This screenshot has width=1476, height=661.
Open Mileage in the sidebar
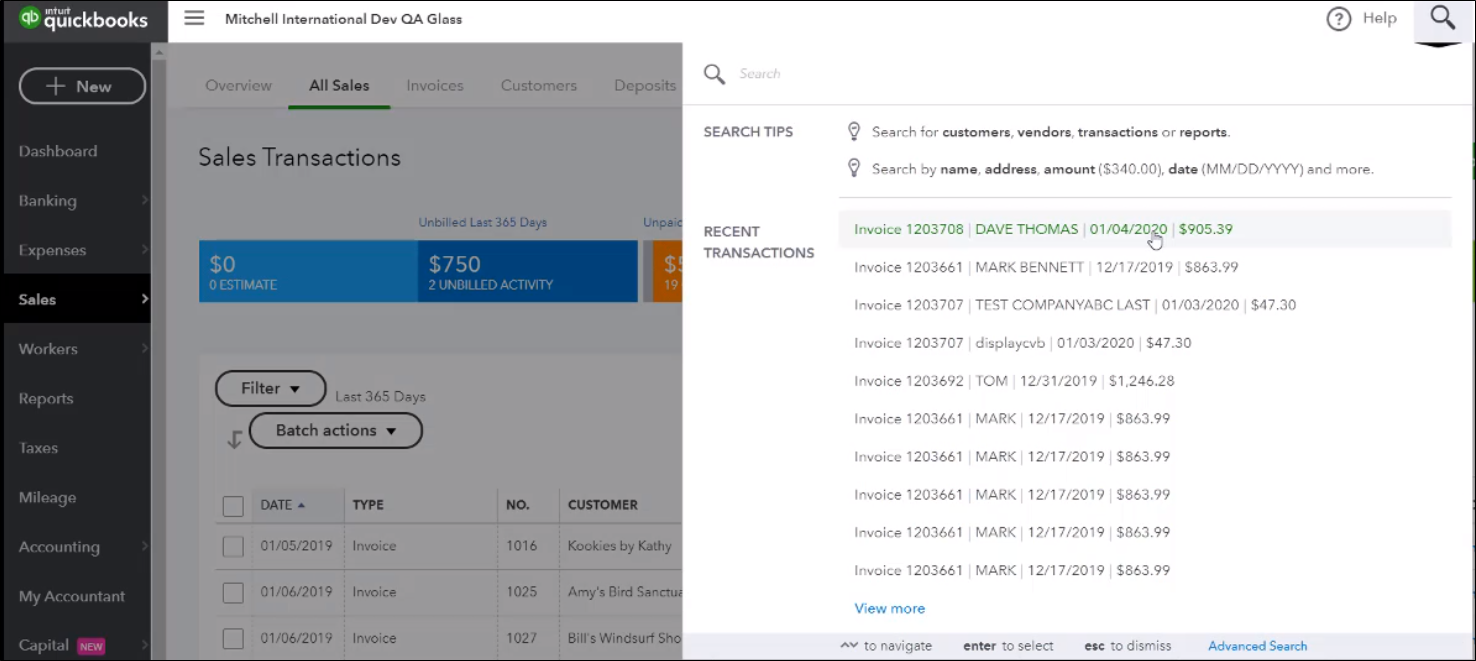pos(47,498)
